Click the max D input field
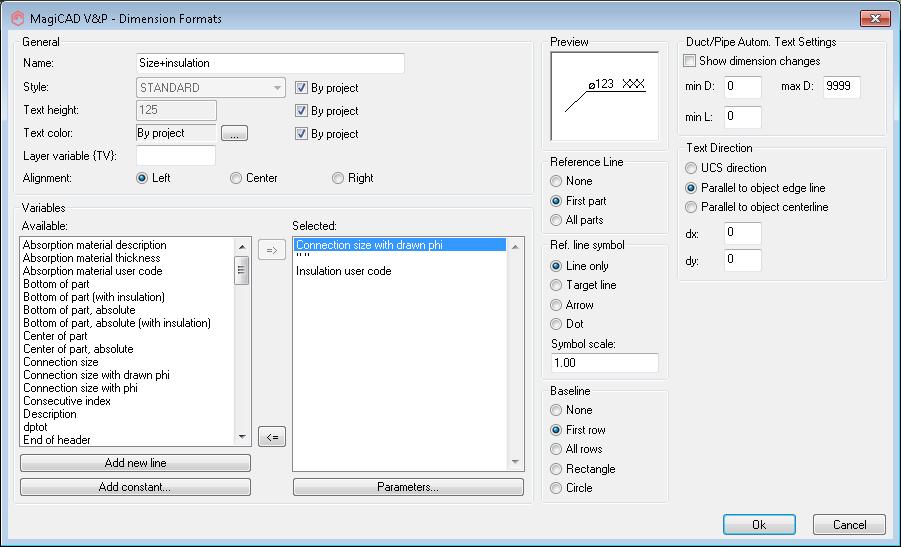901x547 pixels. pyautogui.click(x=842, y=87)
